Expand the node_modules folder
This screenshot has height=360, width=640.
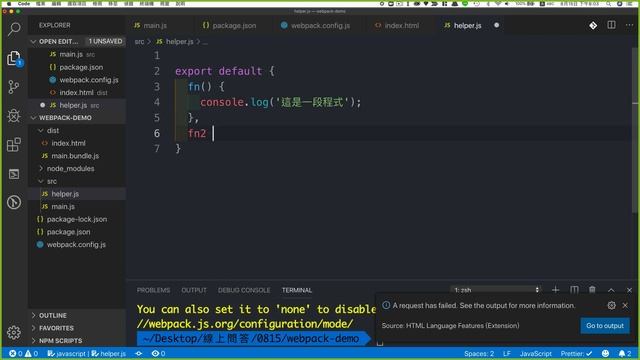coord(41,169)
